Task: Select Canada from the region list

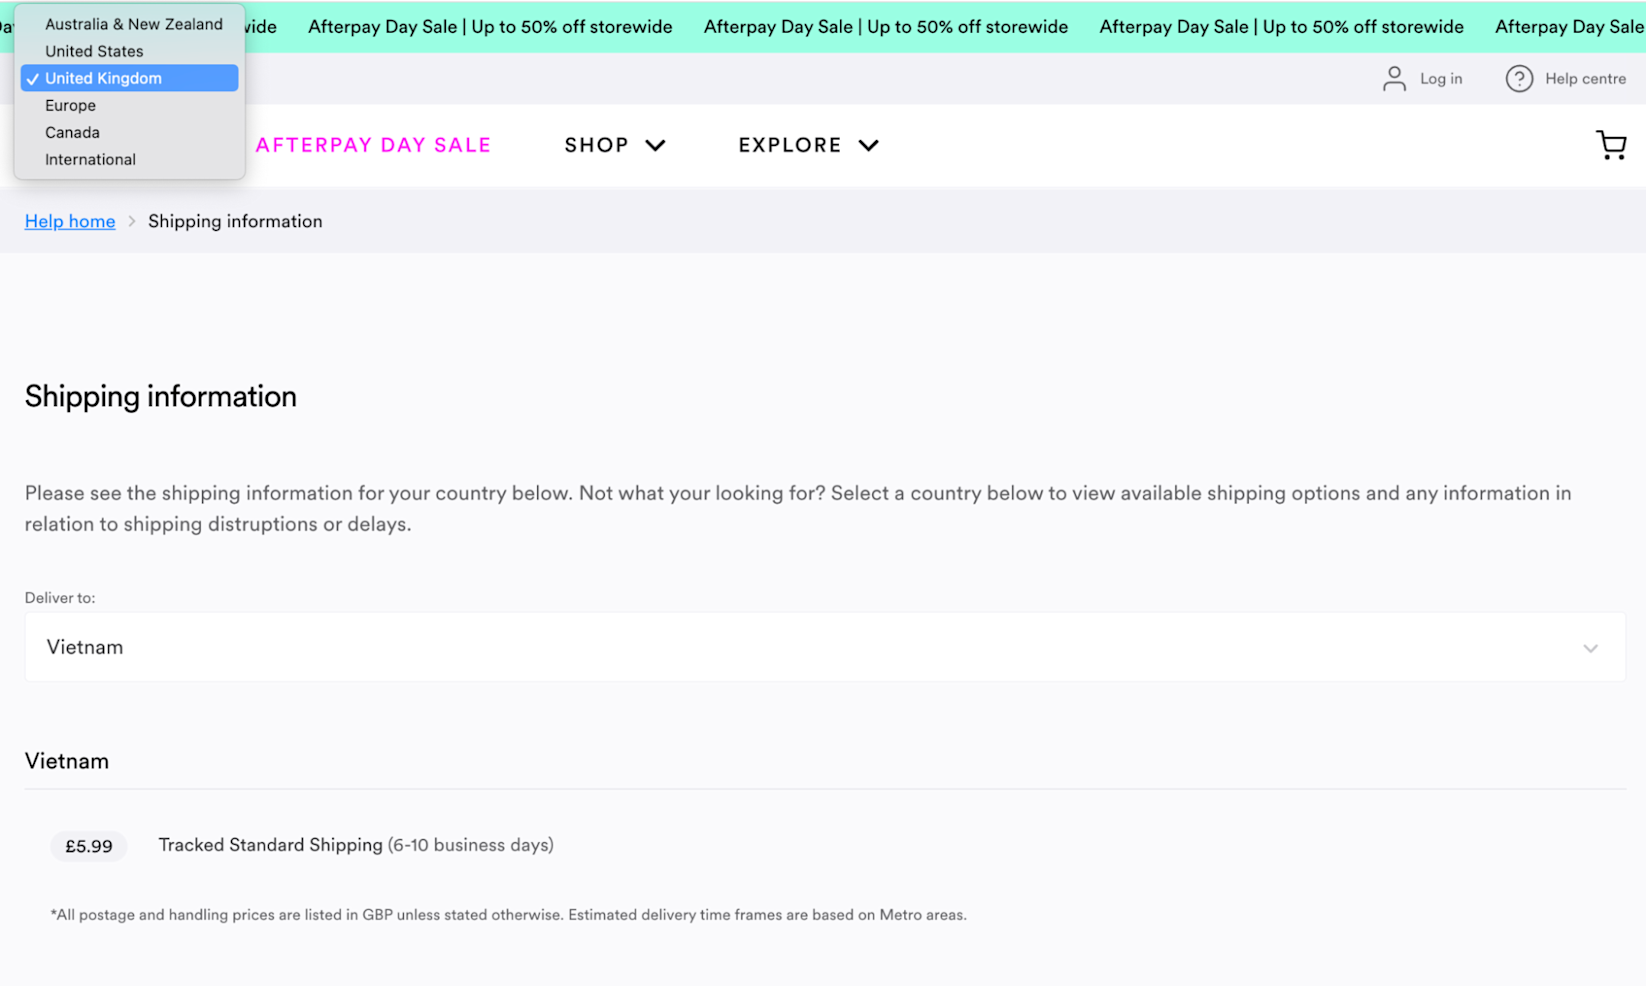Action: click(130, 132)
